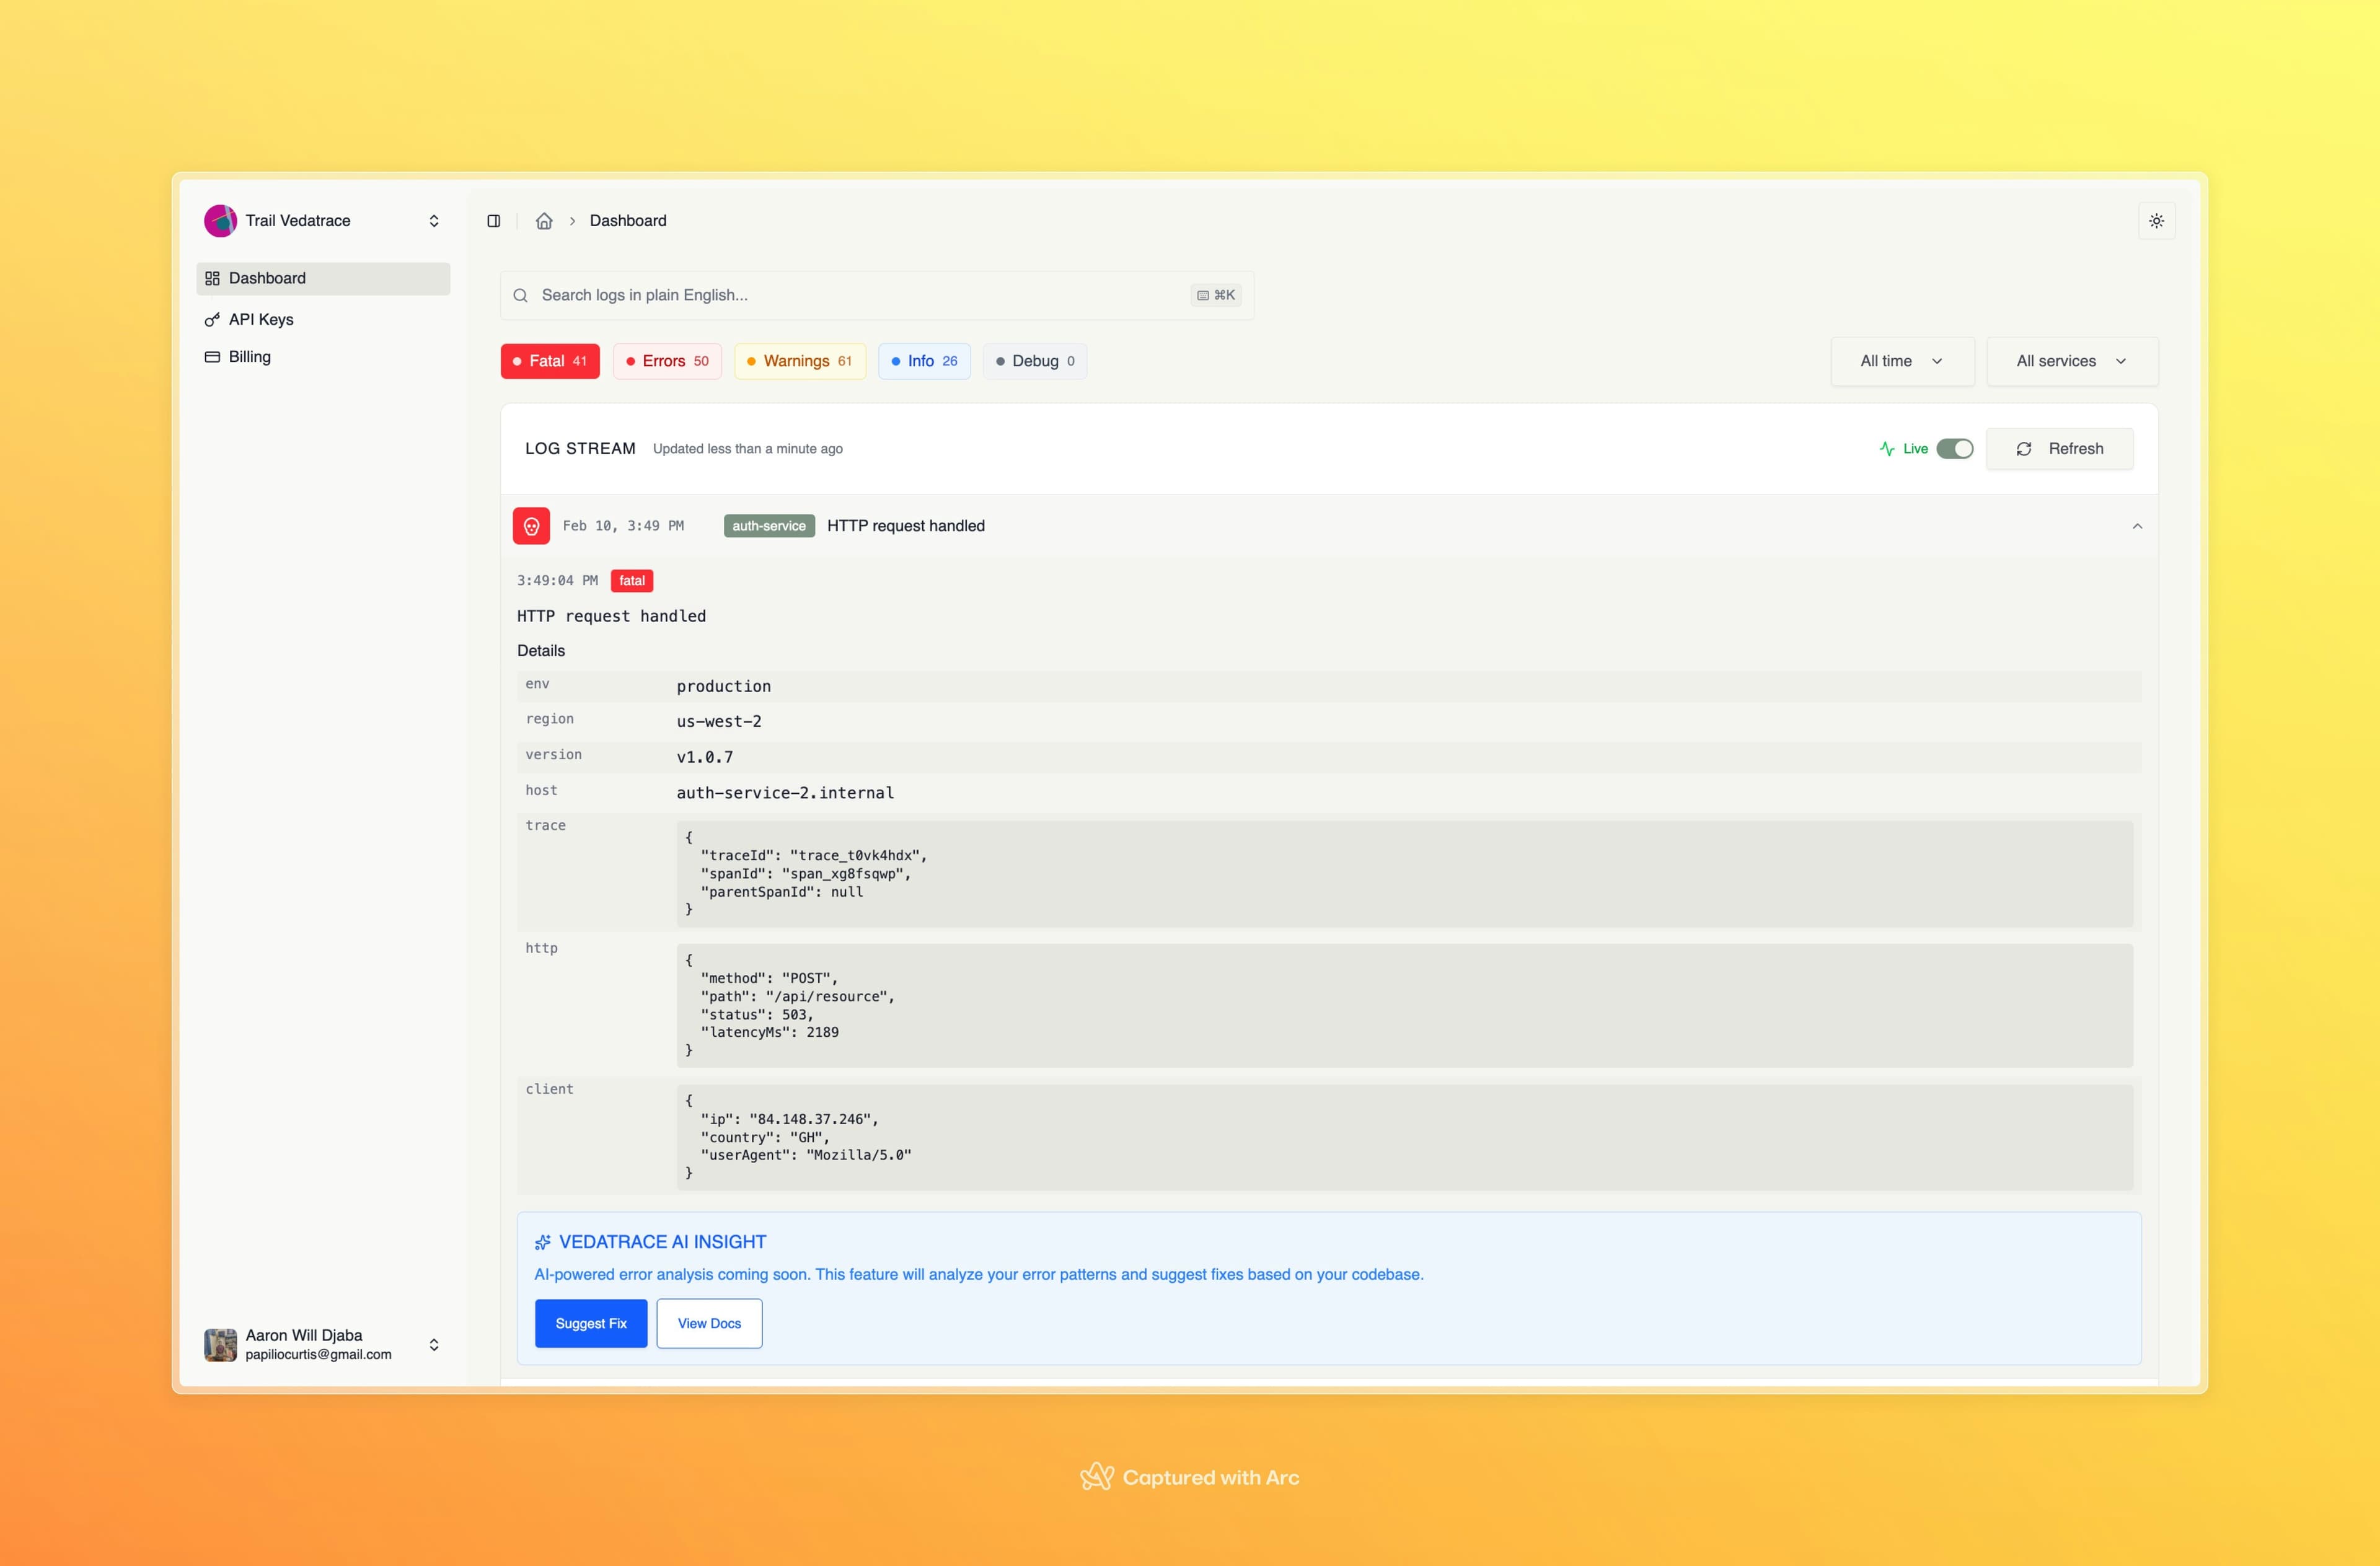Collapse the expanded HTTP request log entry

(x=2137, y=525)
